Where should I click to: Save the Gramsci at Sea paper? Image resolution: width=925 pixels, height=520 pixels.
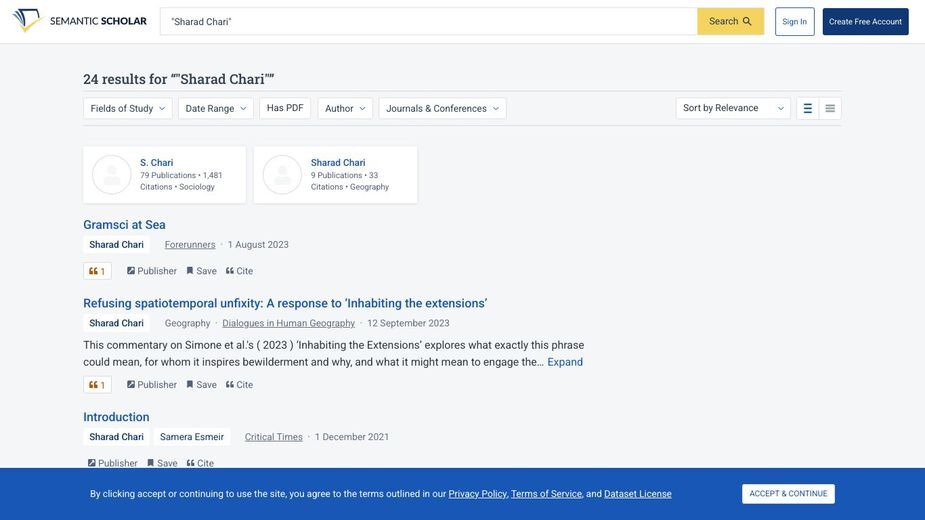click(202, 271)
